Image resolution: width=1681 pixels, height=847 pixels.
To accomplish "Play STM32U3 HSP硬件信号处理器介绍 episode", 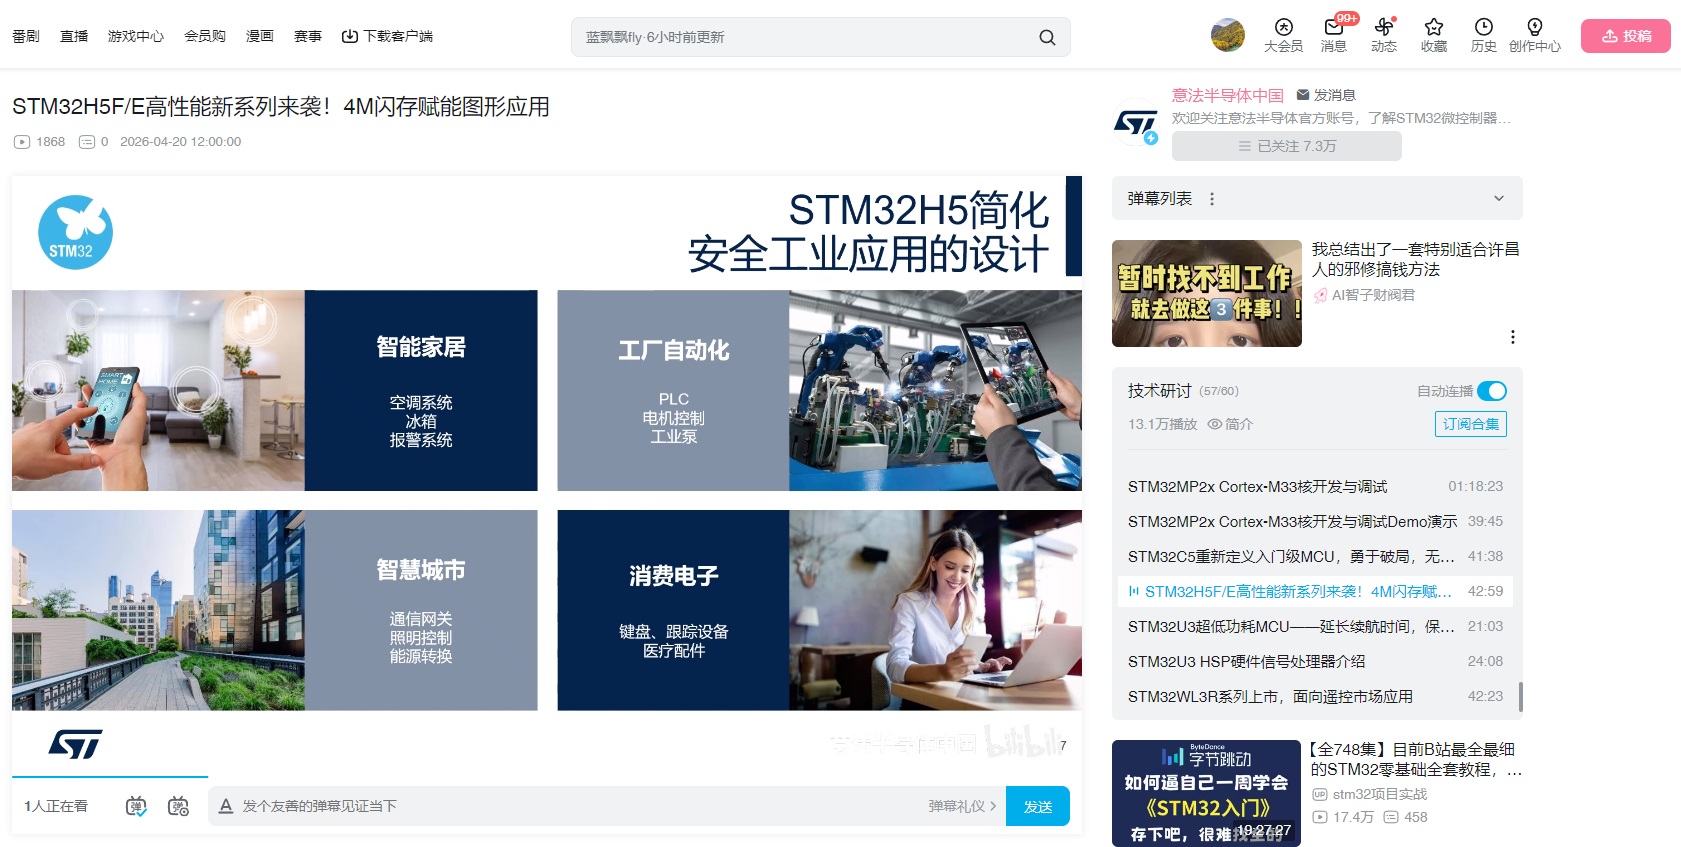I will click(1315, 661).
